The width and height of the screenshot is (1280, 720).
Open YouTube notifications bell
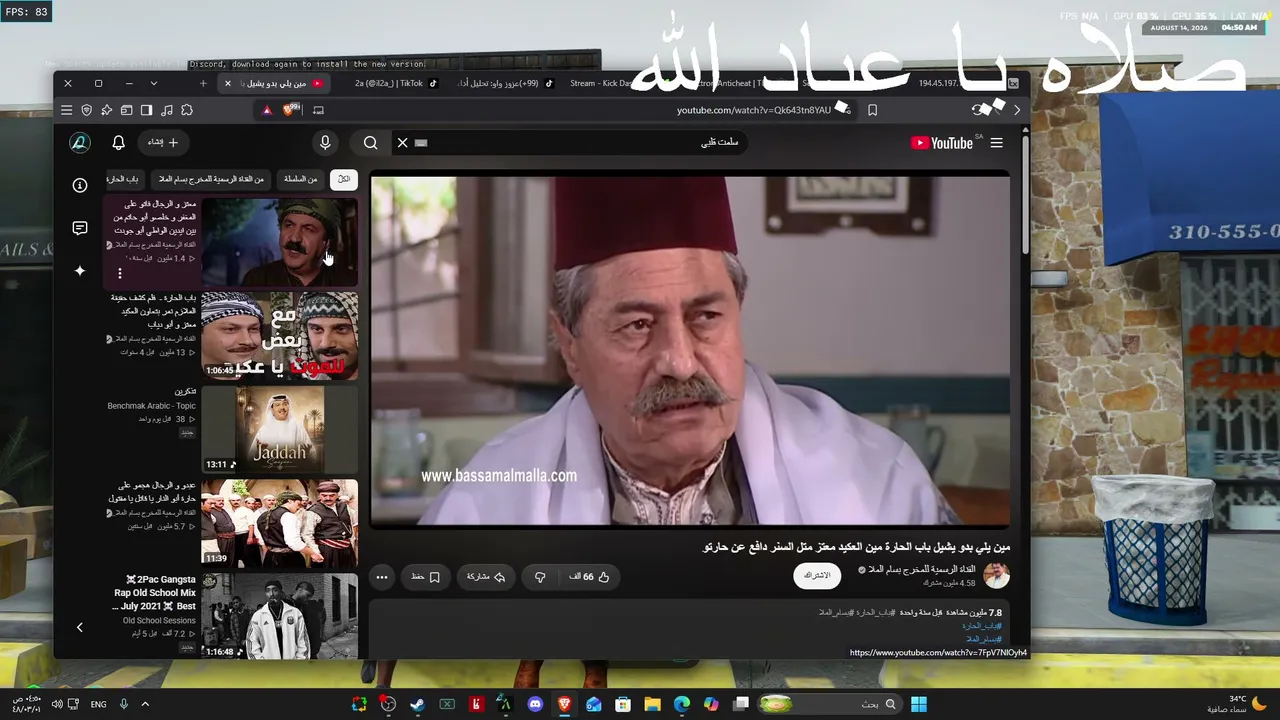click(118, 143)
